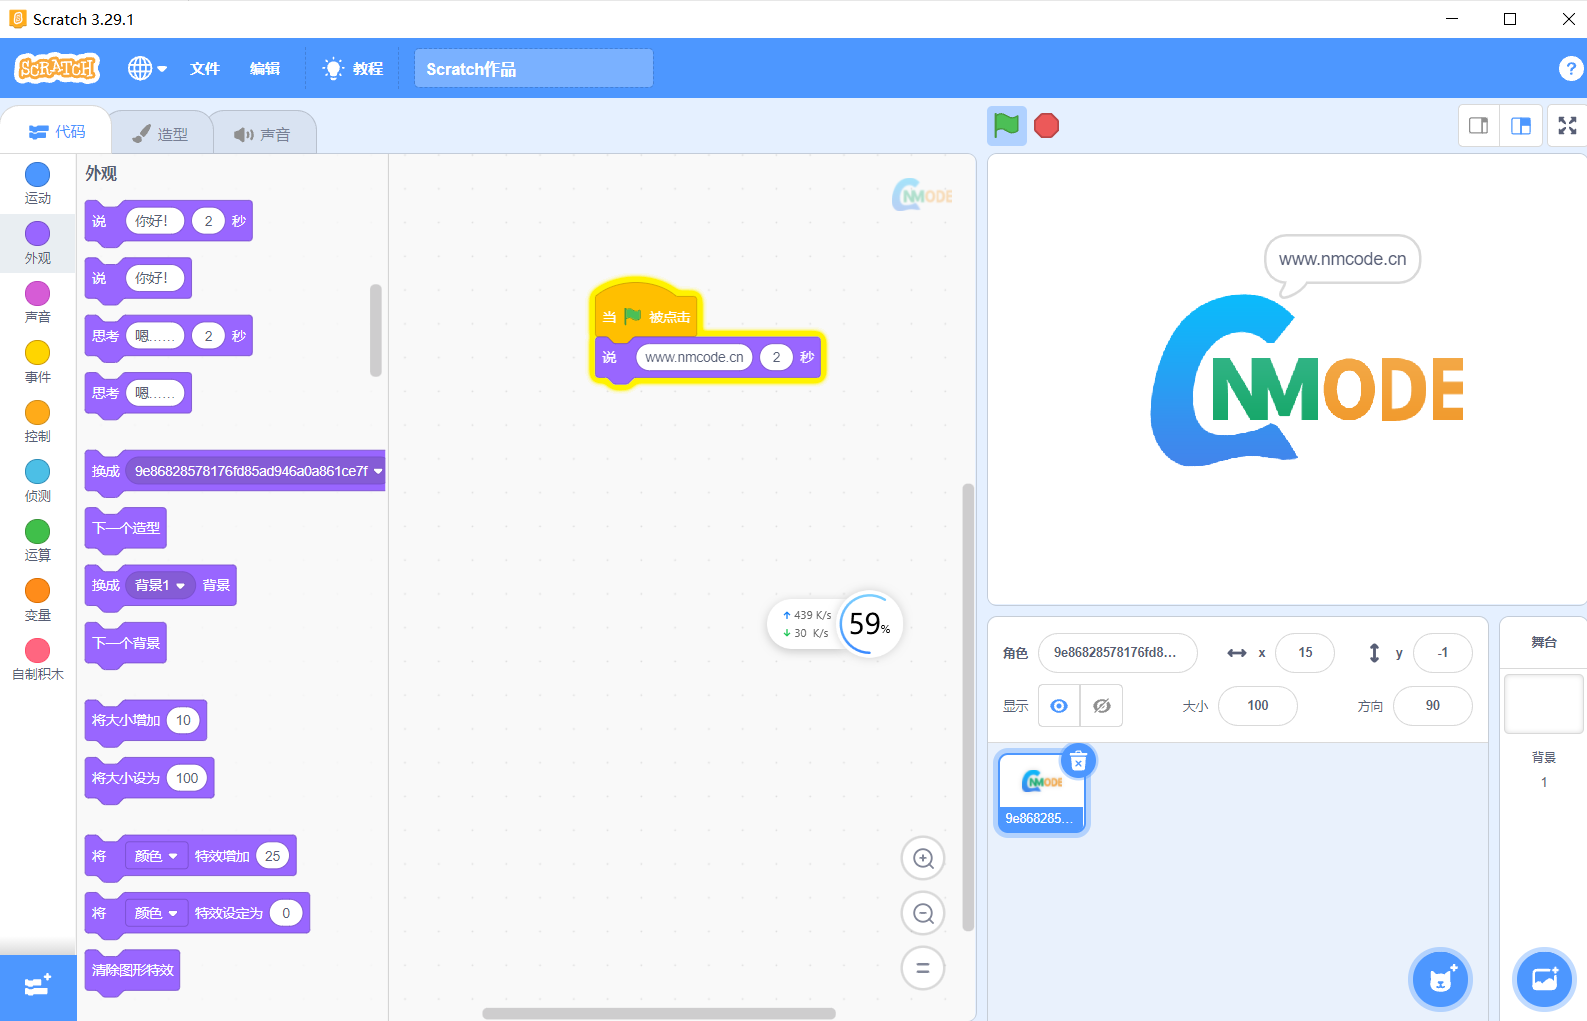The width and height of the screenshot is (1587, 1021).
Task: Switch to small stage layout
Action: [1478, 126]
